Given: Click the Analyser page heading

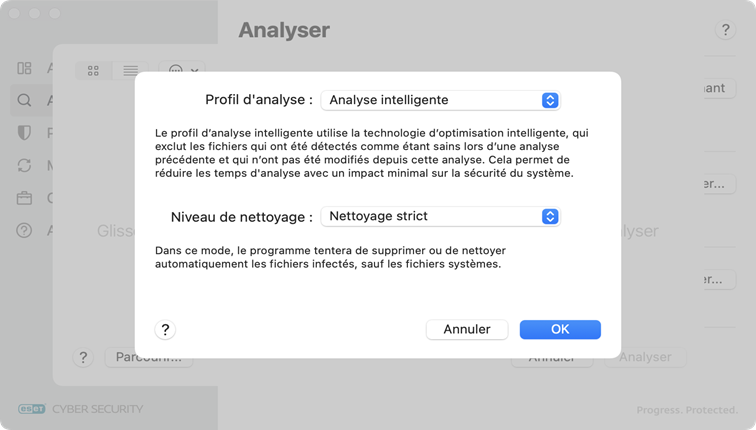Looking at the screenshot, I should tap(284, 31).
